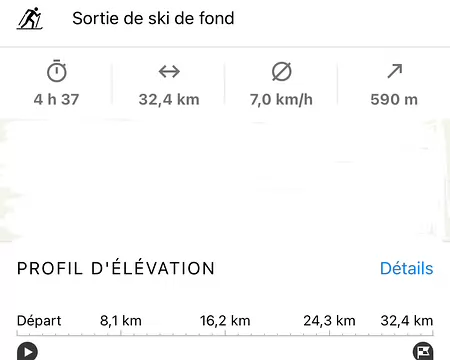Screen dimensions: 450x360
Task: Open the map preview area
Action: 225,180
